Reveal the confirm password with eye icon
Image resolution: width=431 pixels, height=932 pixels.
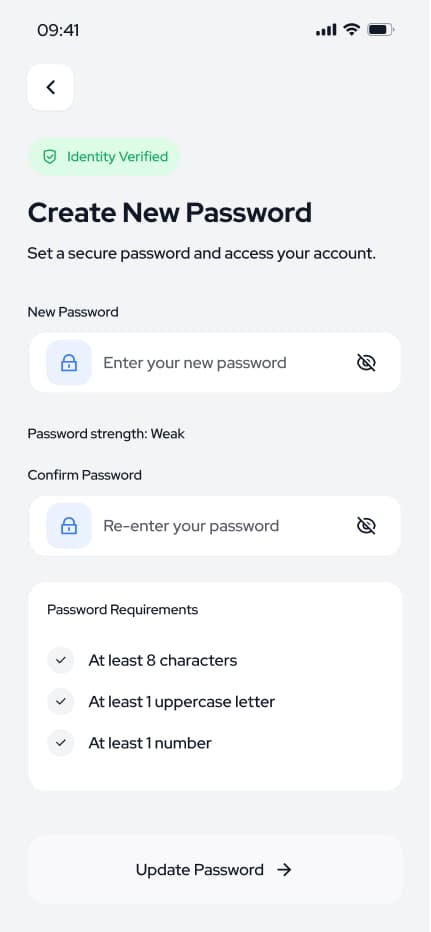pos(366,525)
